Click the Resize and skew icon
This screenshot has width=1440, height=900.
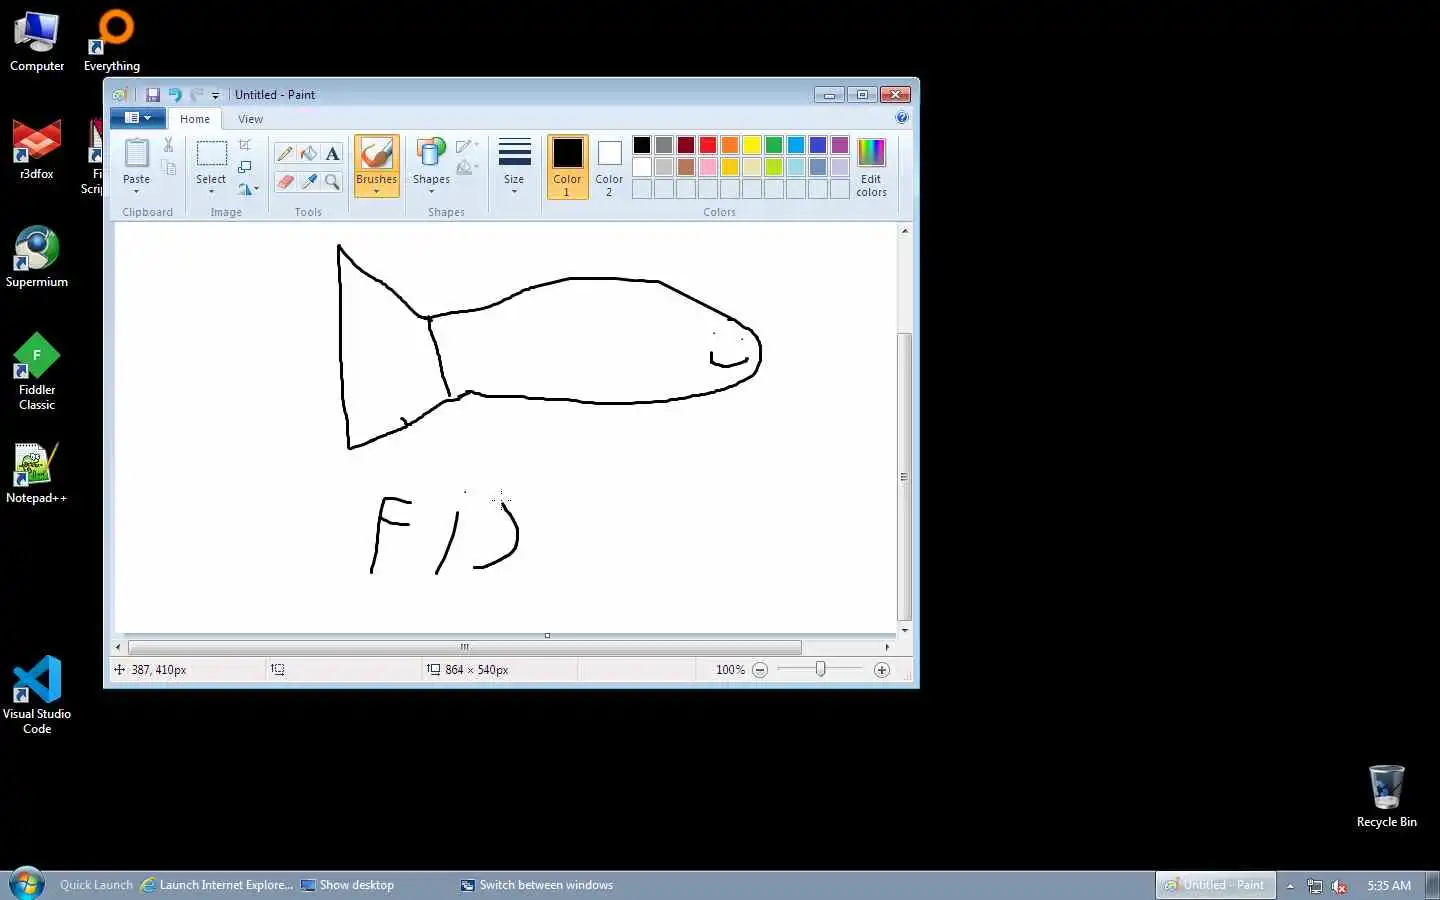click(x=245, y=167)
